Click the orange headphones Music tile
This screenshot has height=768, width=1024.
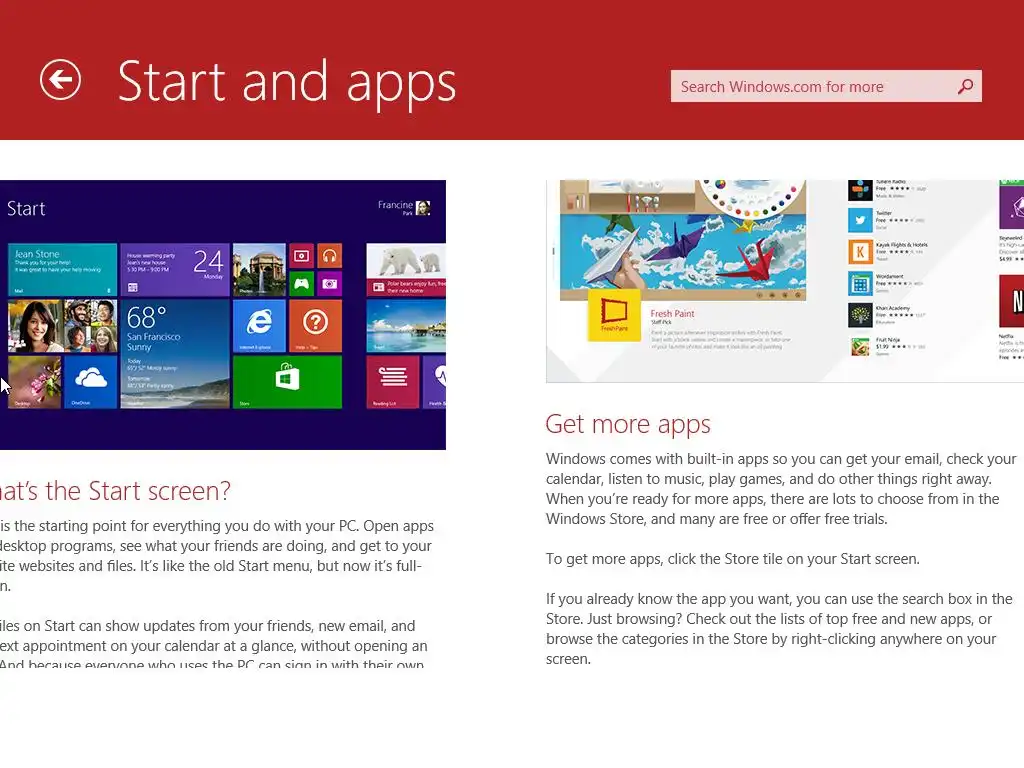point(330,256)
